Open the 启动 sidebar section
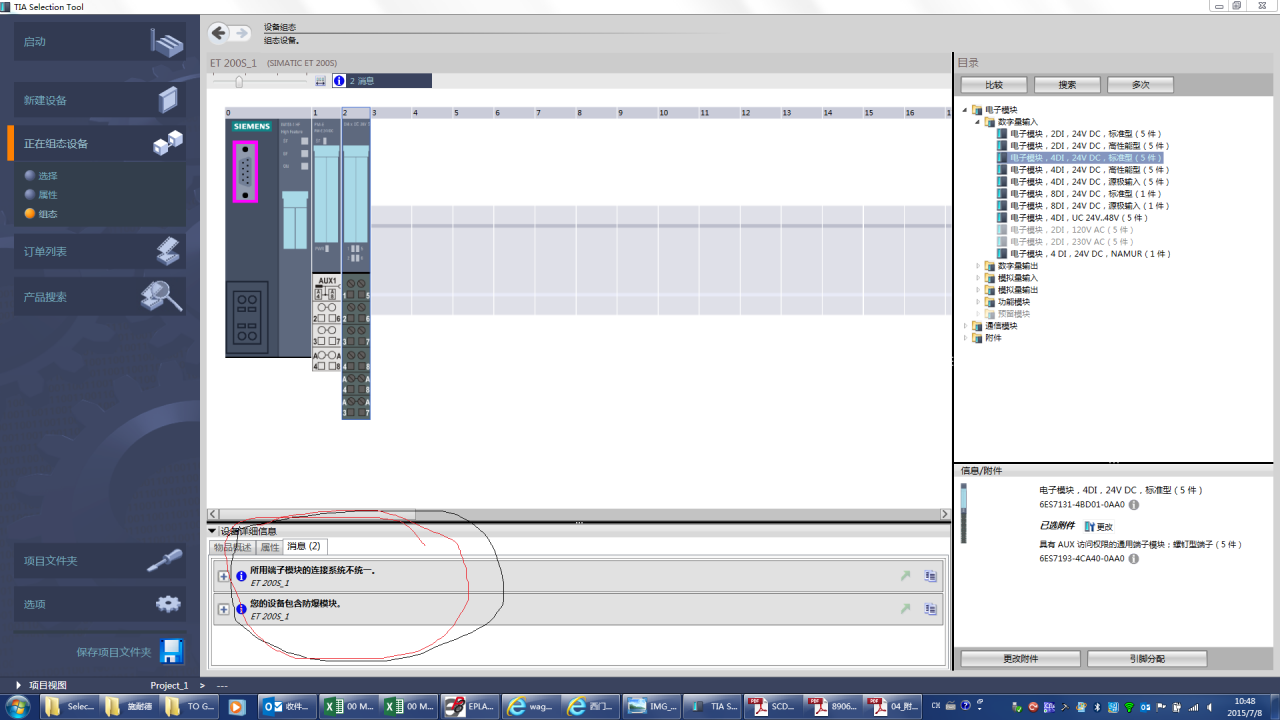 tap(100, 42)
